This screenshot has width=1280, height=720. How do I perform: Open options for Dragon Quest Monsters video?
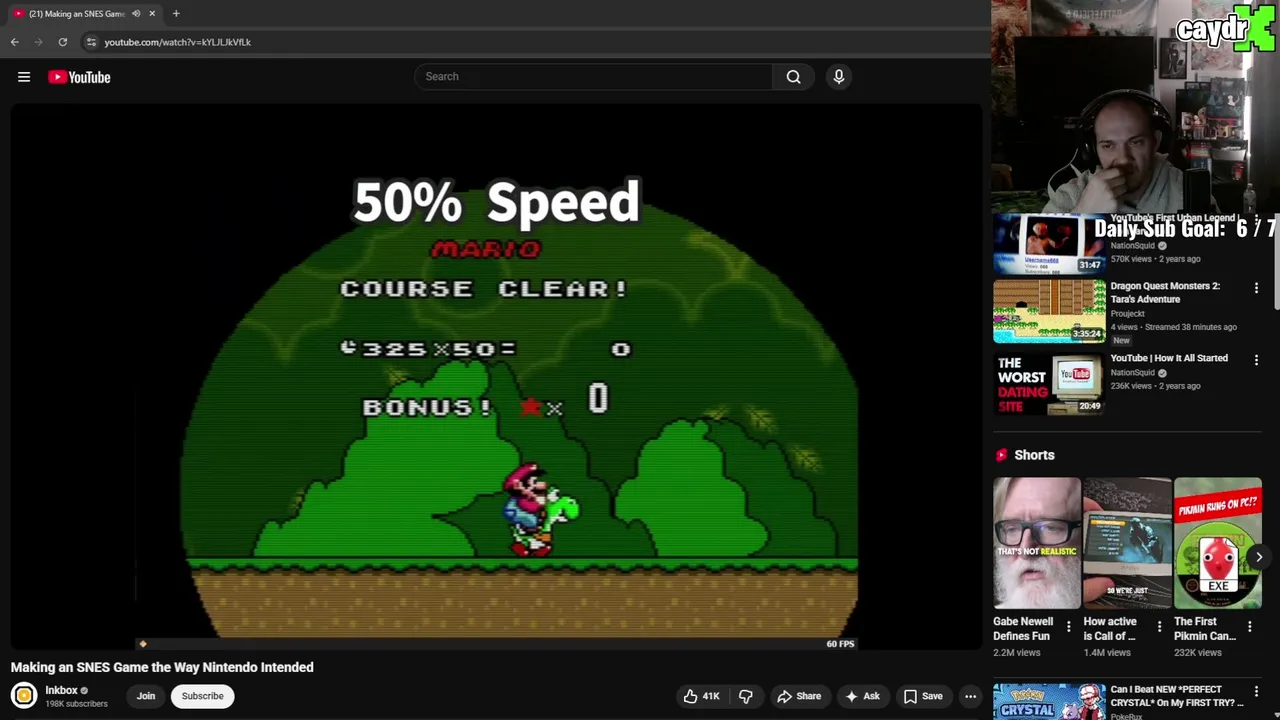(x=1256, y=288)
